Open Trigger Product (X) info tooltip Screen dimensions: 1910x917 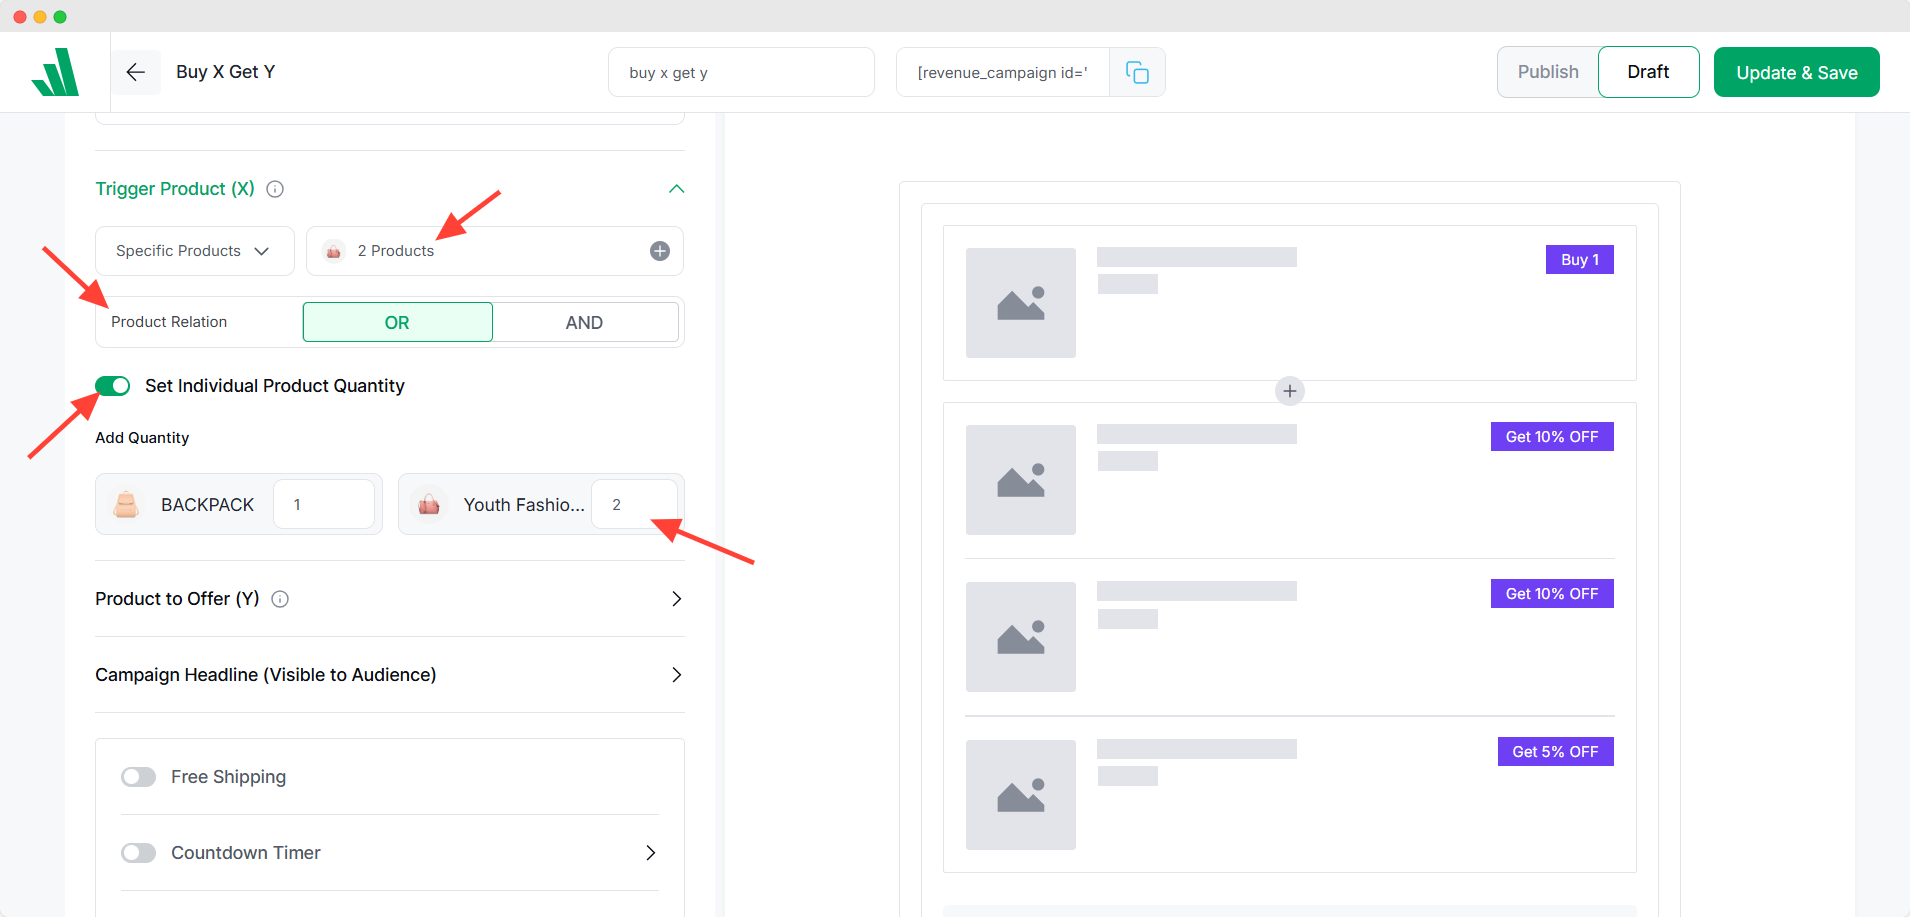275,189
